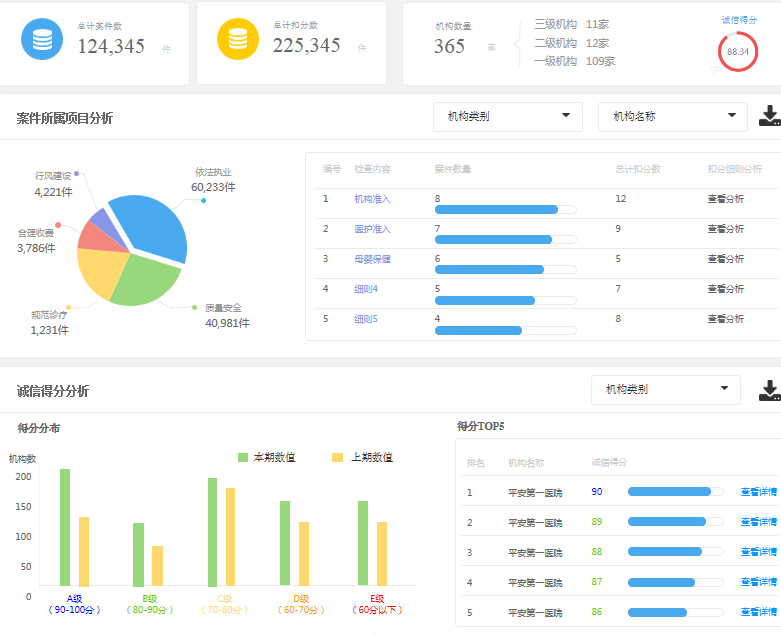Expand the 机构名称 dropdown
Image resolution: width=781 pixels, height=635 pixels.
672,116
